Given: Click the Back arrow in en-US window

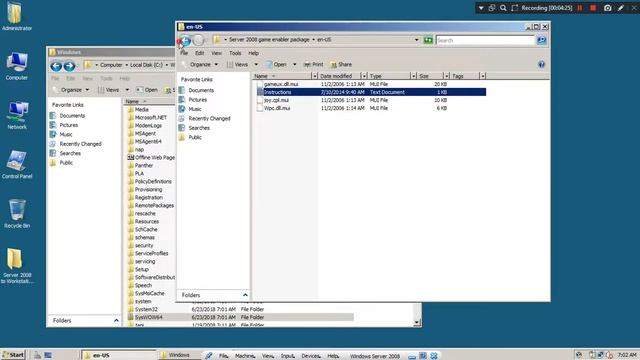Looking at the screenshot, I should click(x=185, y=40).
